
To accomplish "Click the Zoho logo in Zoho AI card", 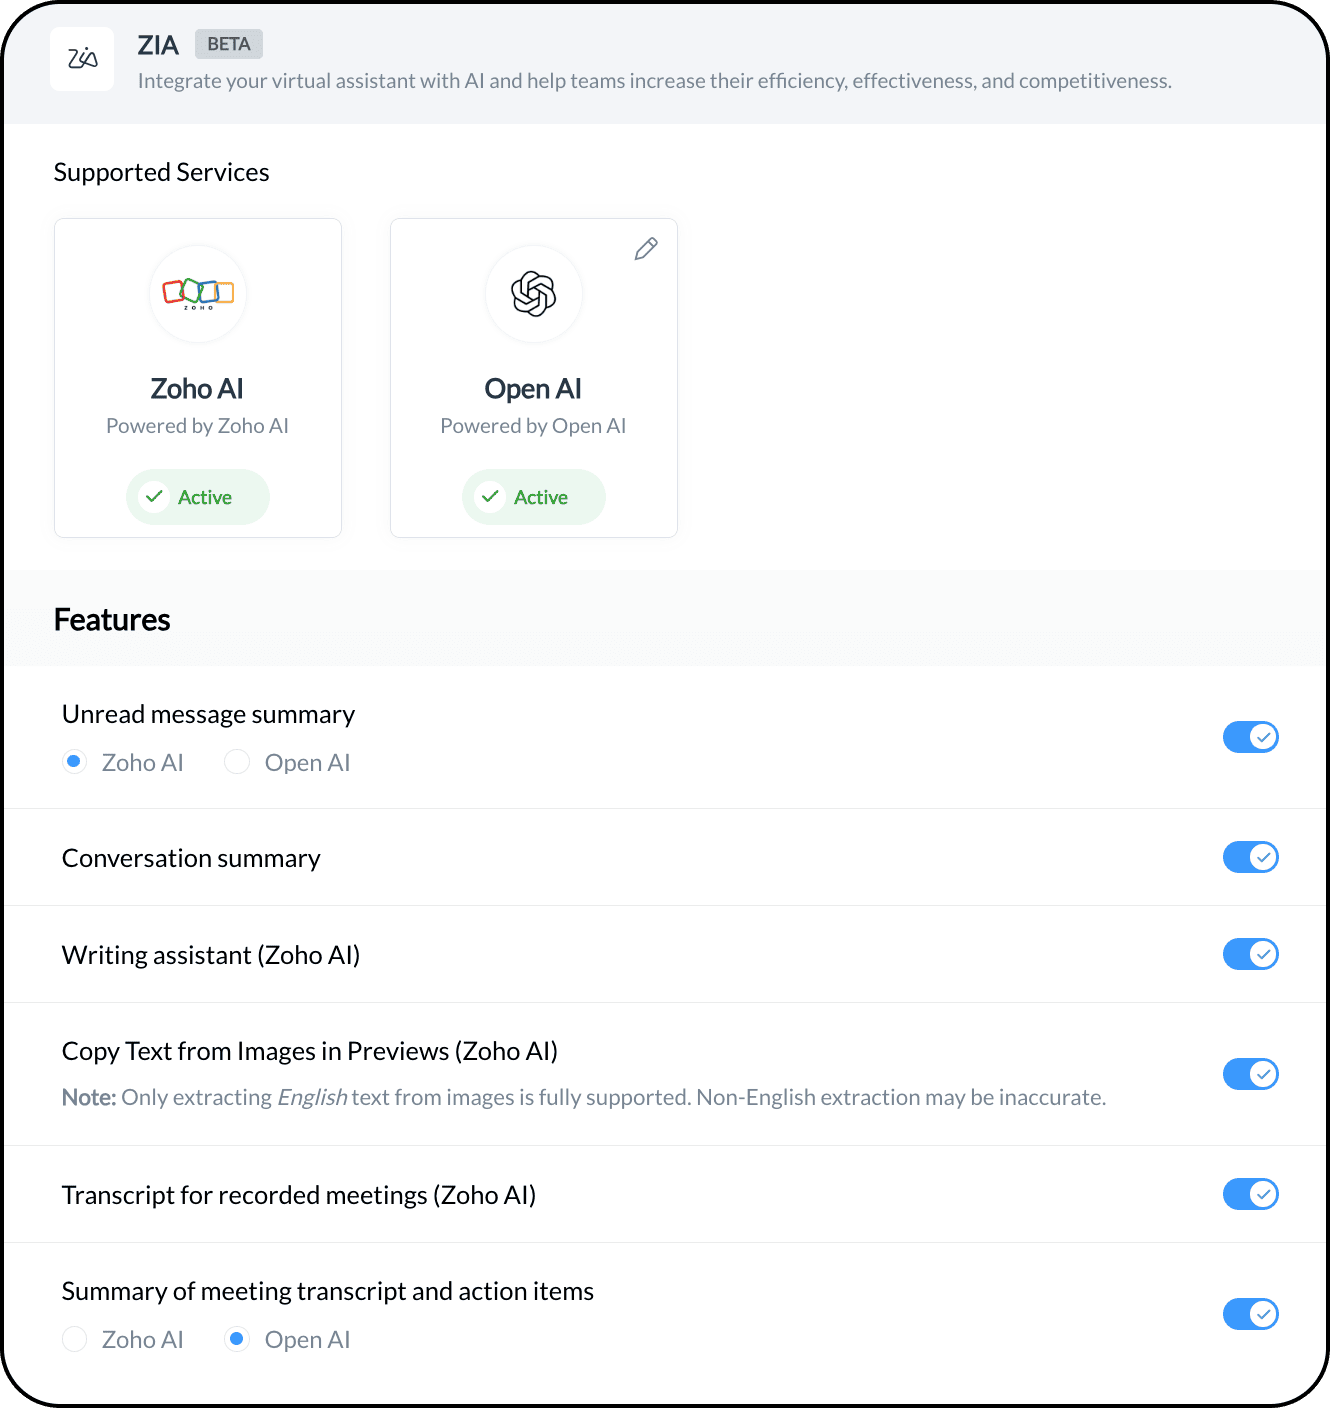I will tap(198, 293).
